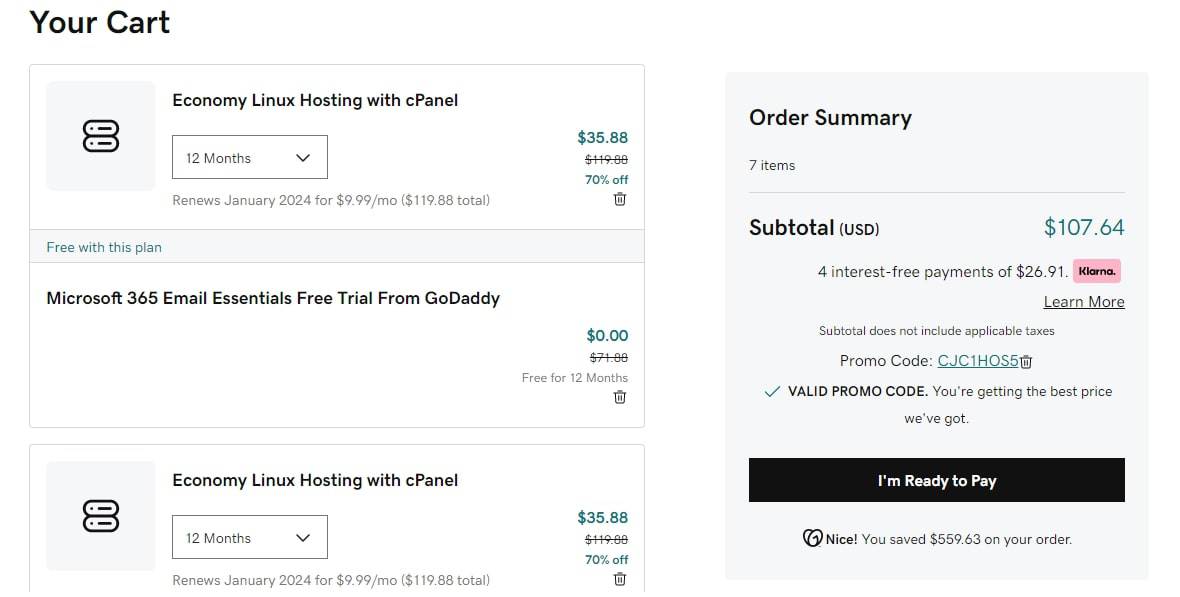Image resolution: width=1180 pixels, height=597 pixels.
Task: Click the pink Klarna badge
Action: point(1096,271)
